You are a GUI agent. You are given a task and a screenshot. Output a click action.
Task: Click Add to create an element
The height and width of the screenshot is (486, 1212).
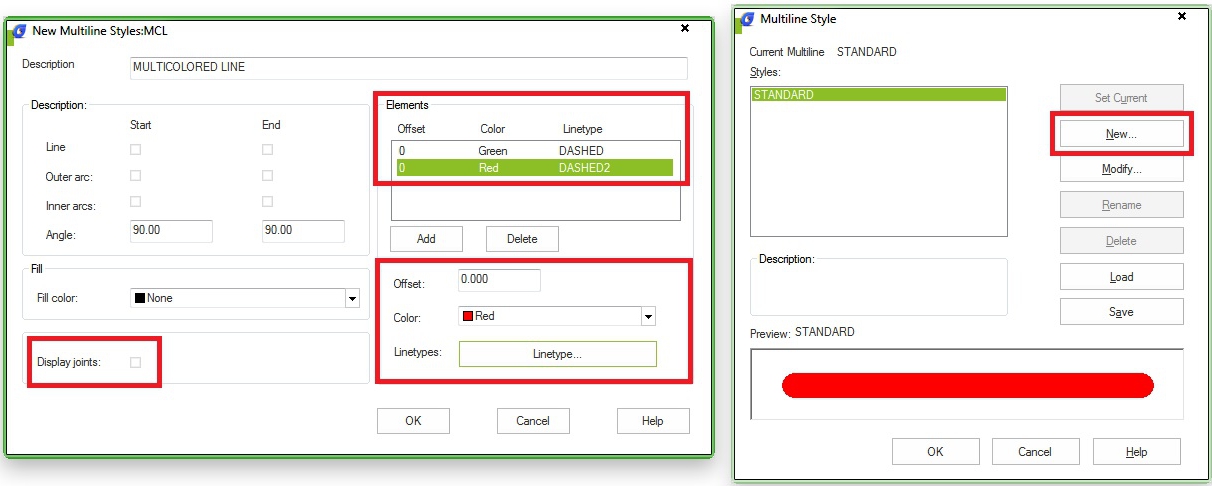click(x=426, y=239)
